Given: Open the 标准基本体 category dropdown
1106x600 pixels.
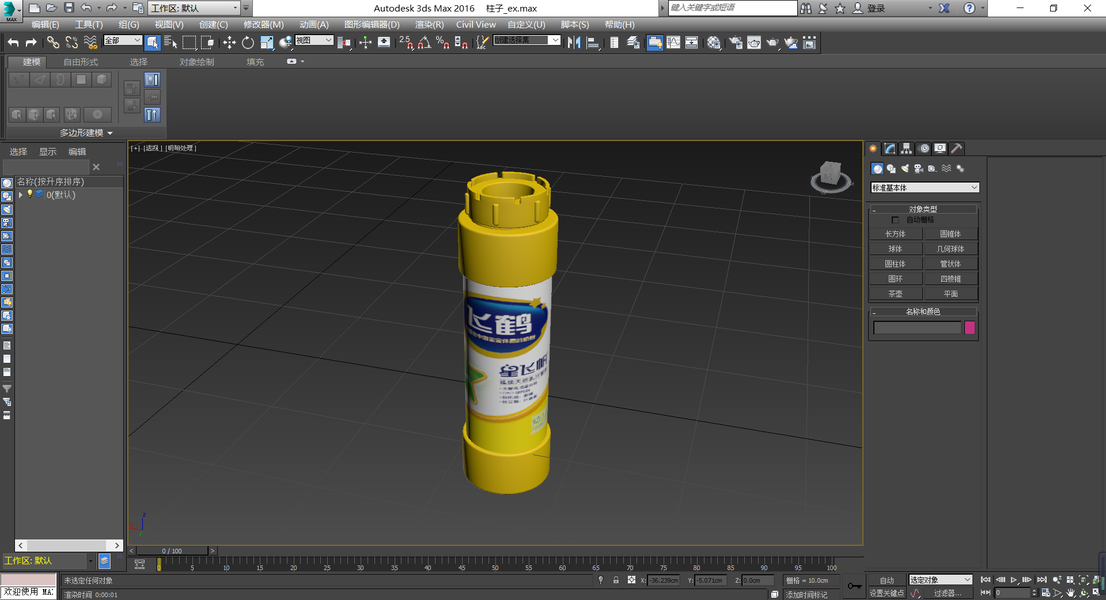Looking at the screenshot, I should (925, 188).
